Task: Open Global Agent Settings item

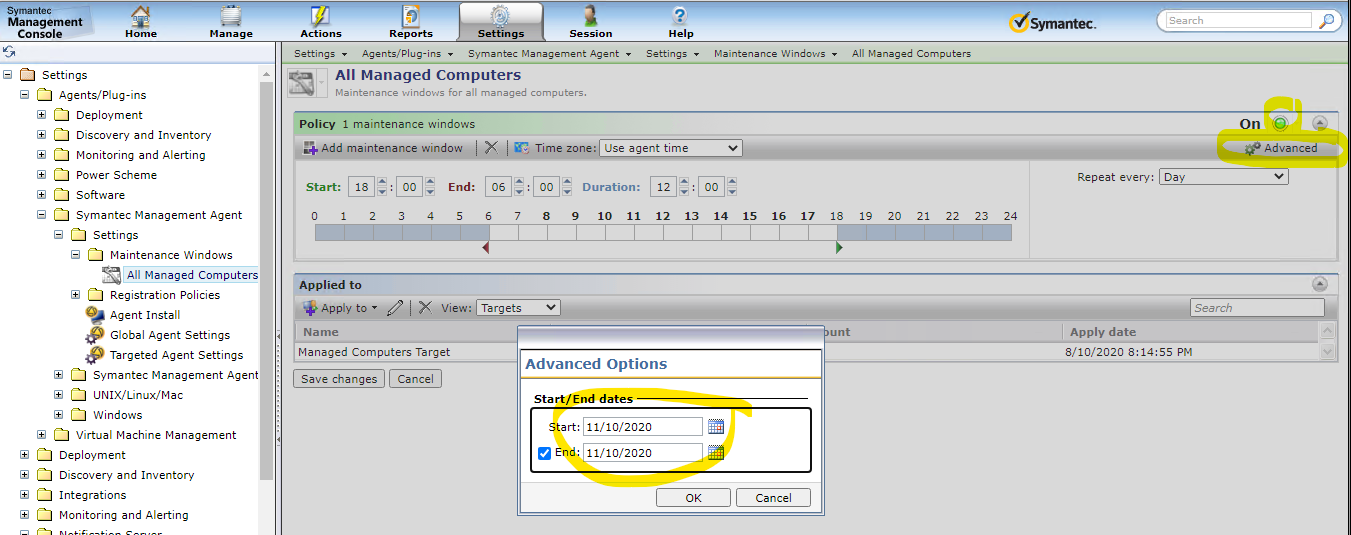Action: coord(170,335)
